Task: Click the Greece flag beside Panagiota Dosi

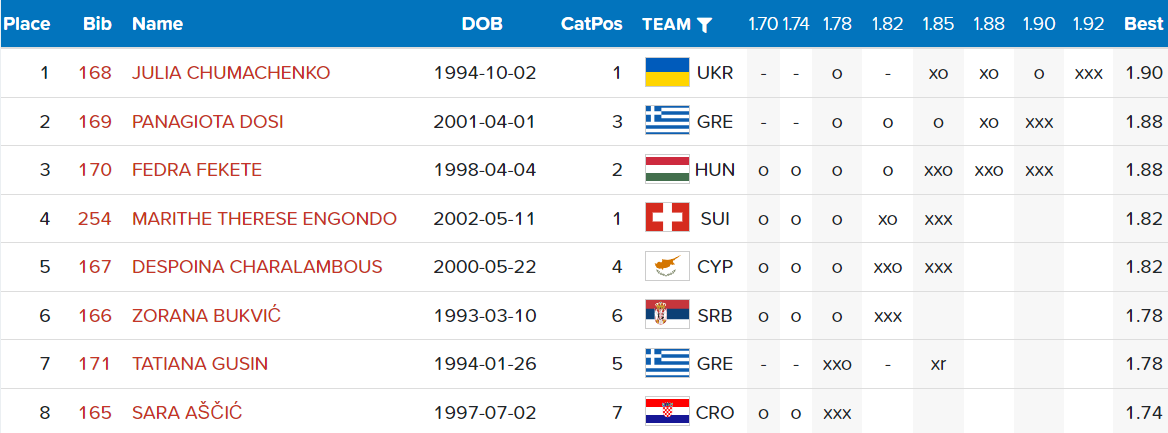Action: tap(667, 121)
